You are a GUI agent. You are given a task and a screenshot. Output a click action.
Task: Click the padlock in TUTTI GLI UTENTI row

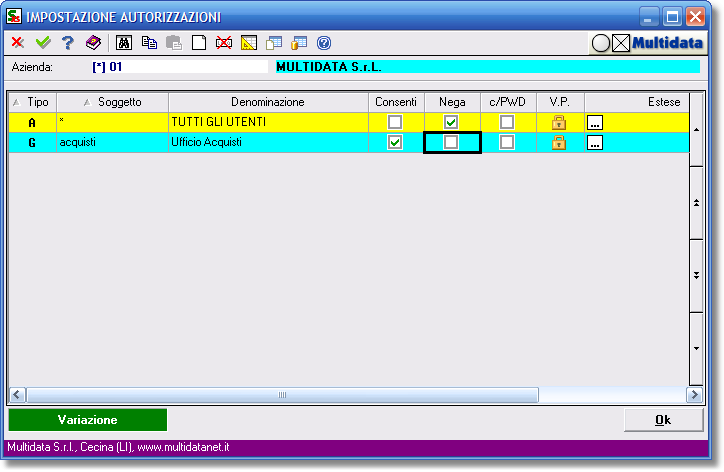[x=559, y=122]
